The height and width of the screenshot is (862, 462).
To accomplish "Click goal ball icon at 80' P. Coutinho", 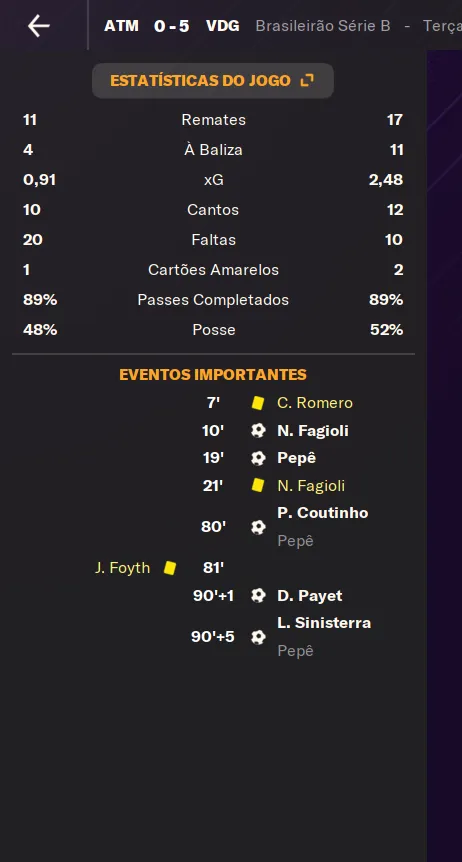I will 258,527.
